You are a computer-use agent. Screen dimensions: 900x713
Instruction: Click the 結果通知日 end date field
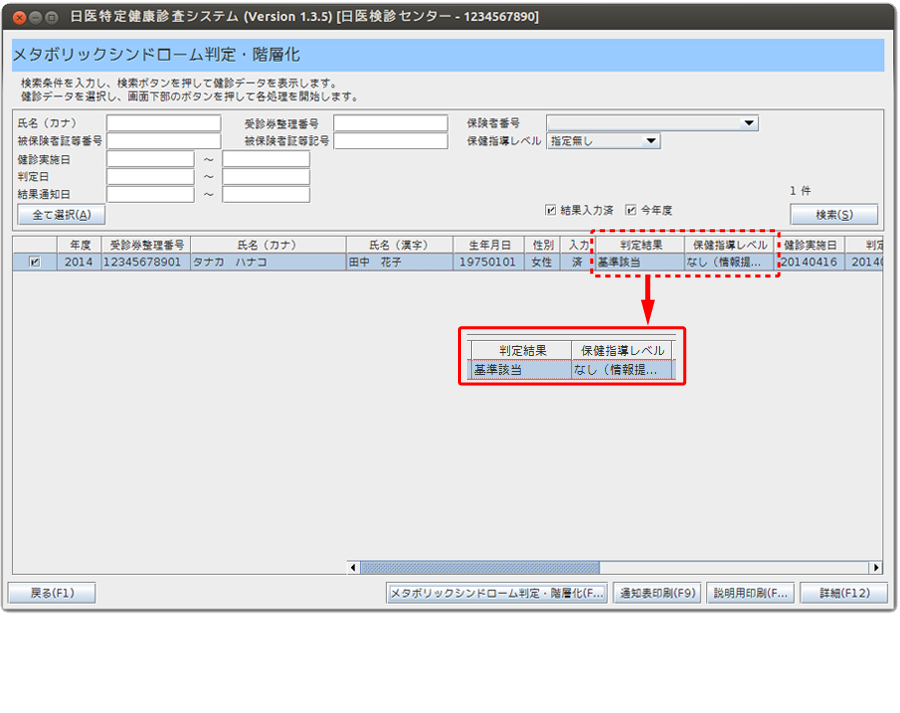266,195
